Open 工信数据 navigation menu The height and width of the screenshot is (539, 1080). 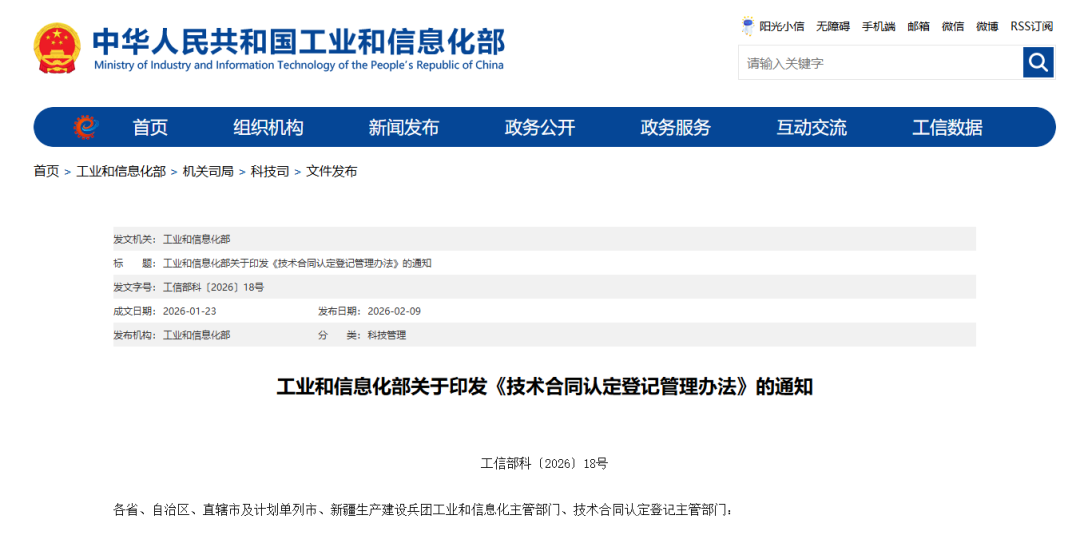[x=948, y=127]
